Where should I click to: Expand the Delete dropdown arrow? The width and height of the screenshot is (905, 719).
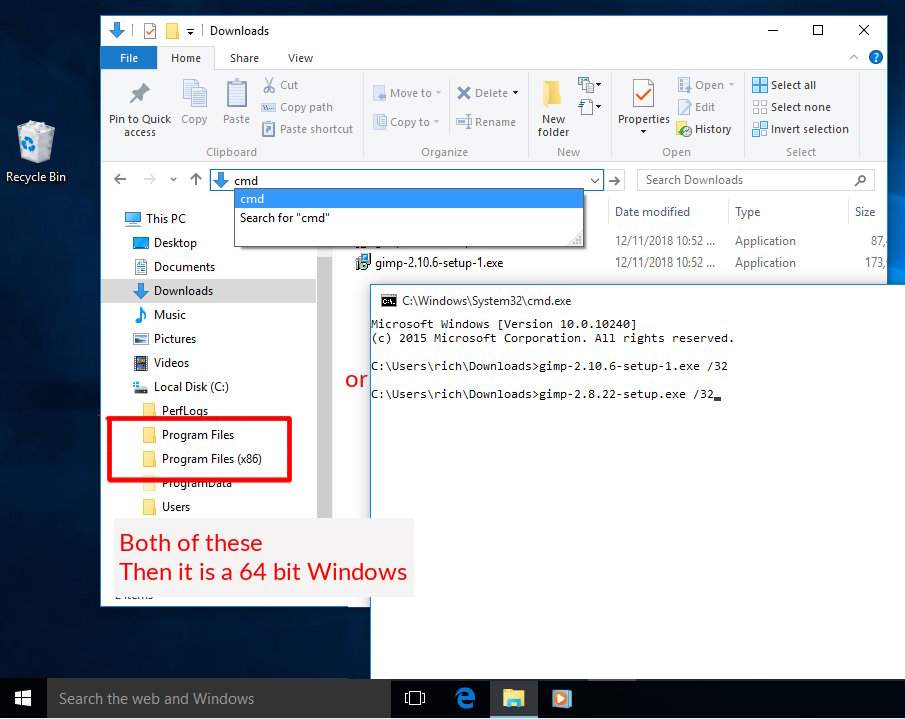tap(515, 93)
